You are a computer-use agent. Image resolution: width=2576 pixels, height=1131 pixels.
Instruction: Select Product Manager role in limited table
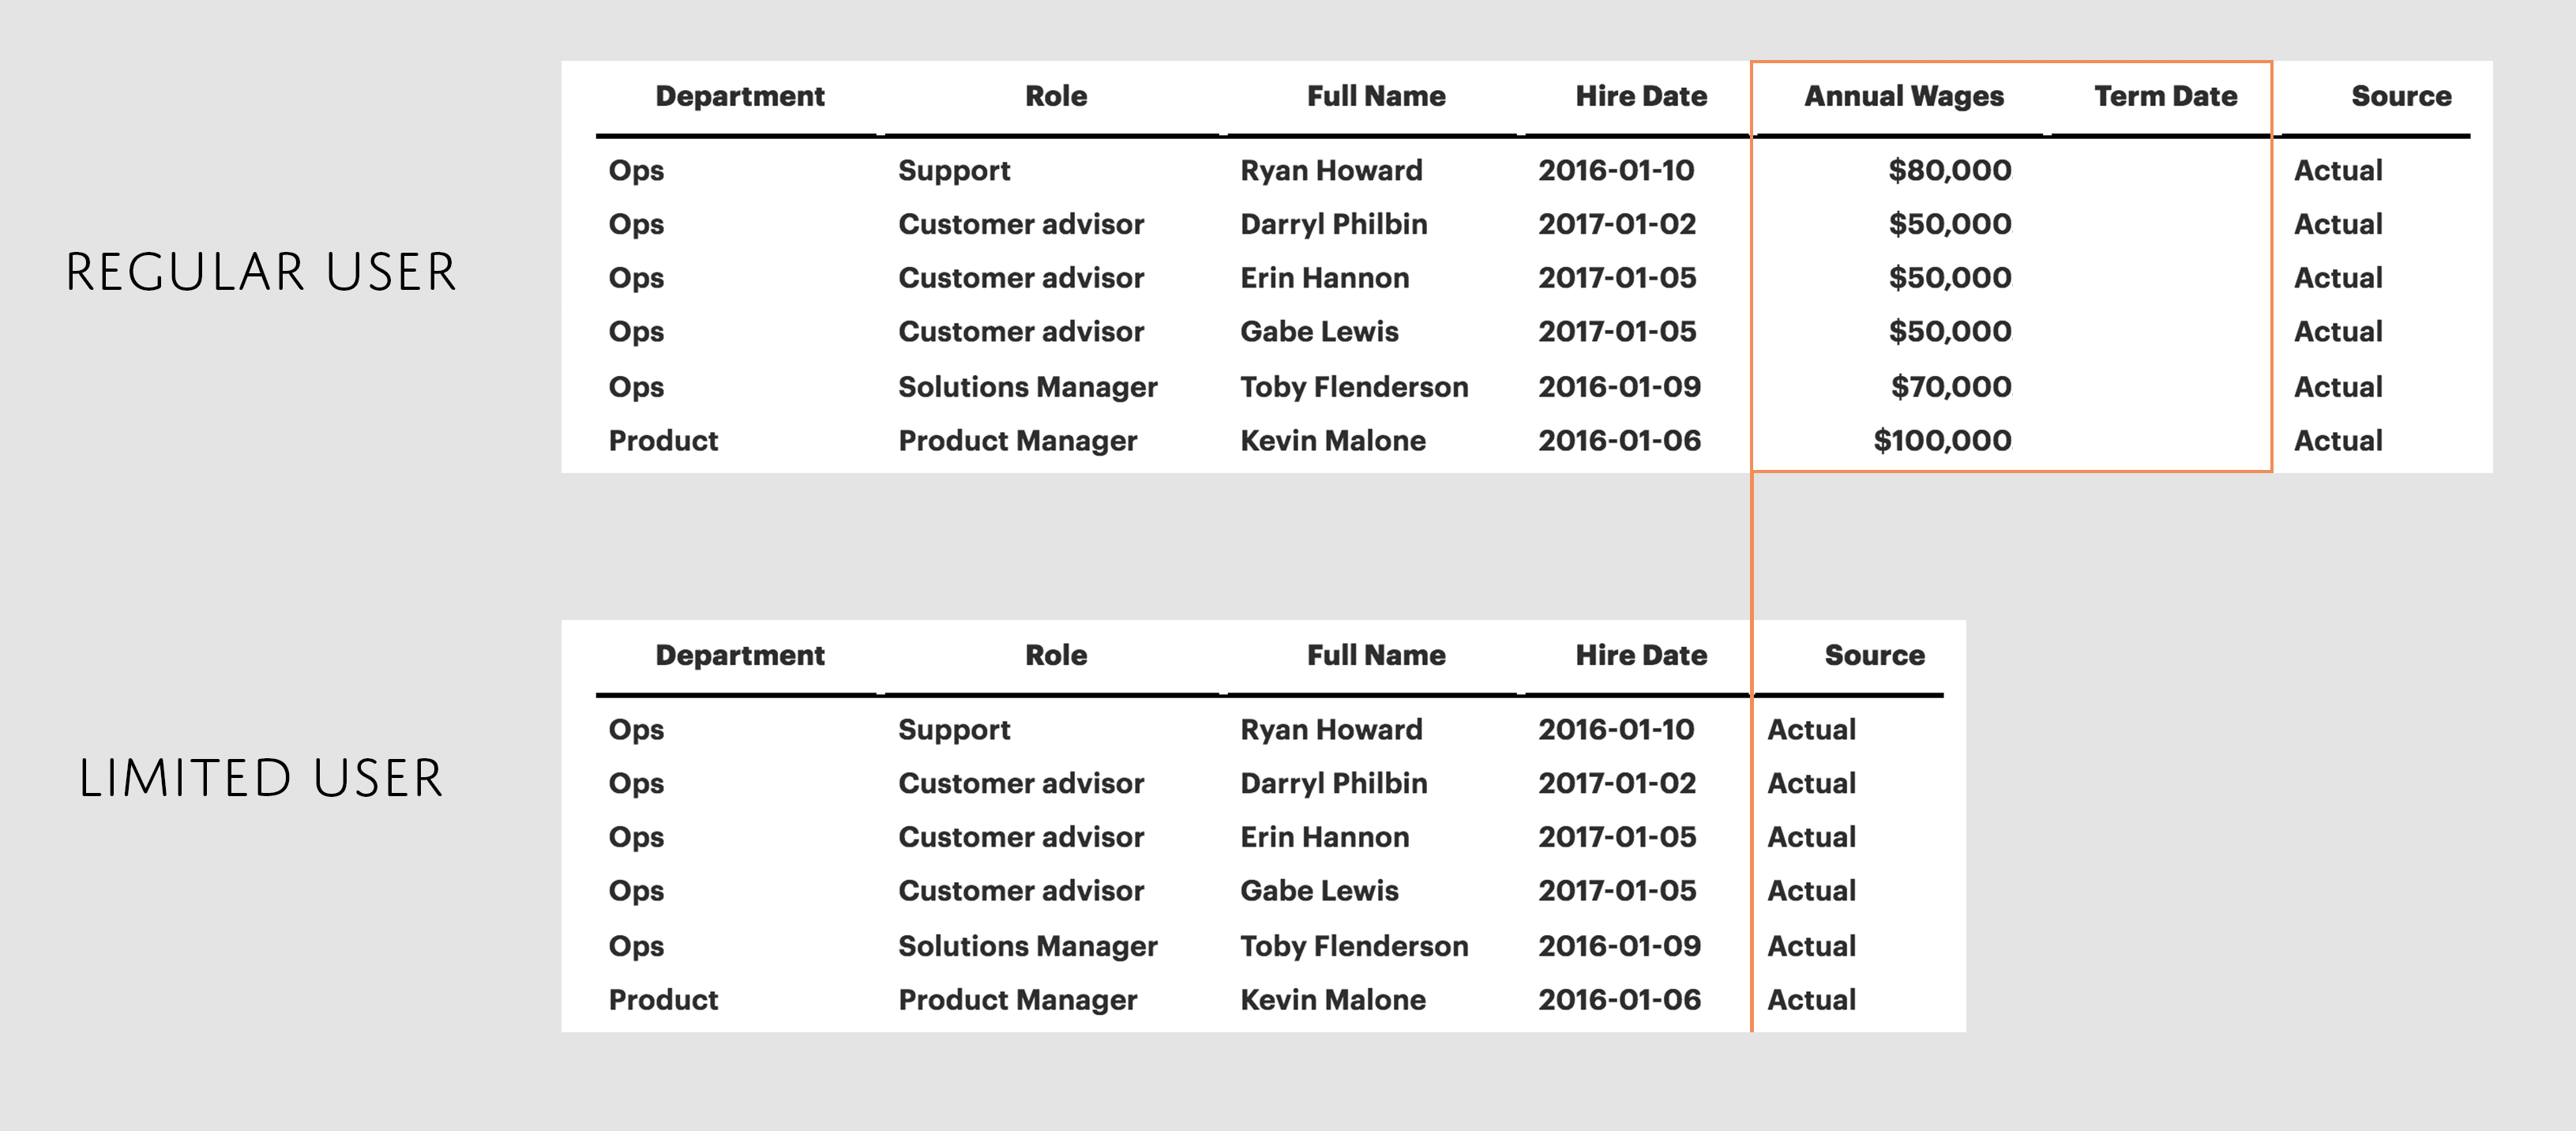tap(1017, 999)
